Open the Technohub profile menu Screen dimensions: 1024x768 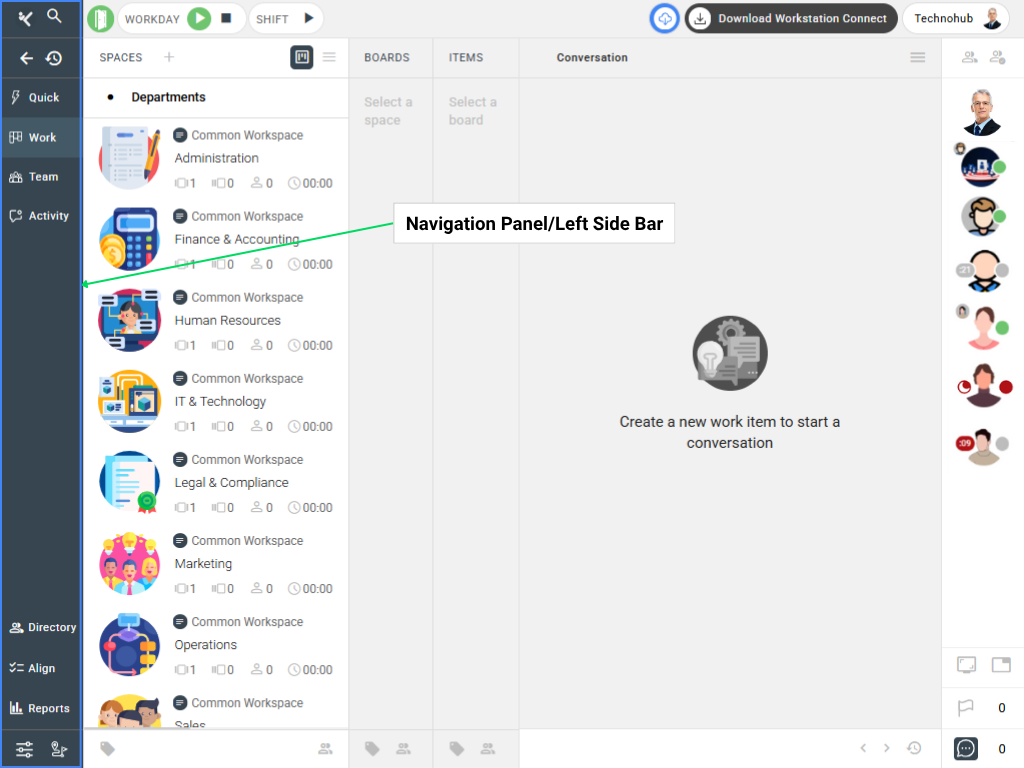pyautogui.click(x=955, y=18)
